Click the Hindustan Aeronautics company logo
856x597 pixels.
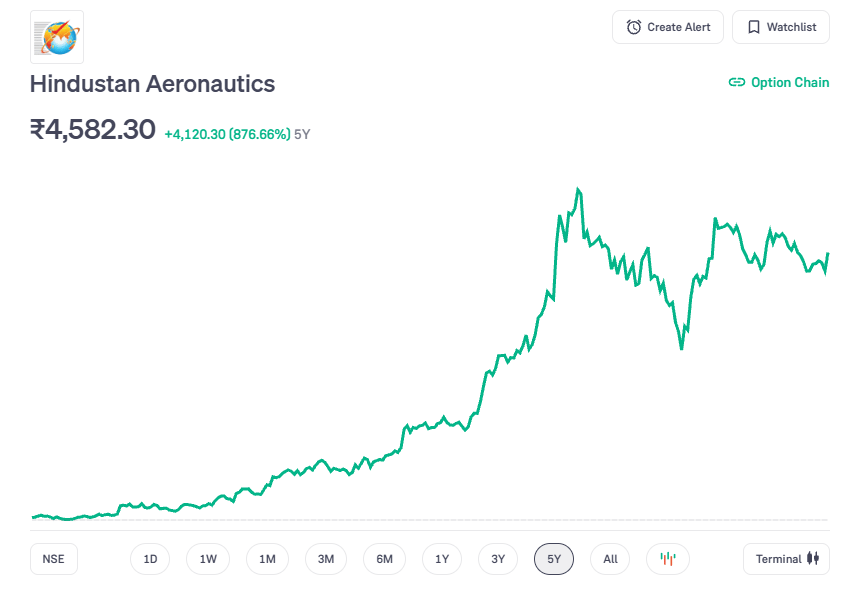57,37
